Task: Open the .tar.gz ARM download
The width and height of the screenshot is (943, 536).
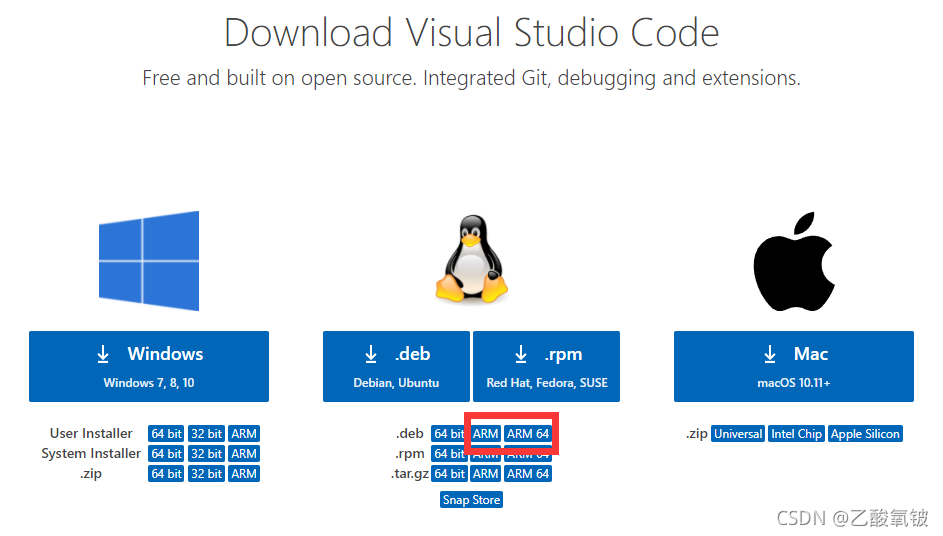Action: pos(485,473)
